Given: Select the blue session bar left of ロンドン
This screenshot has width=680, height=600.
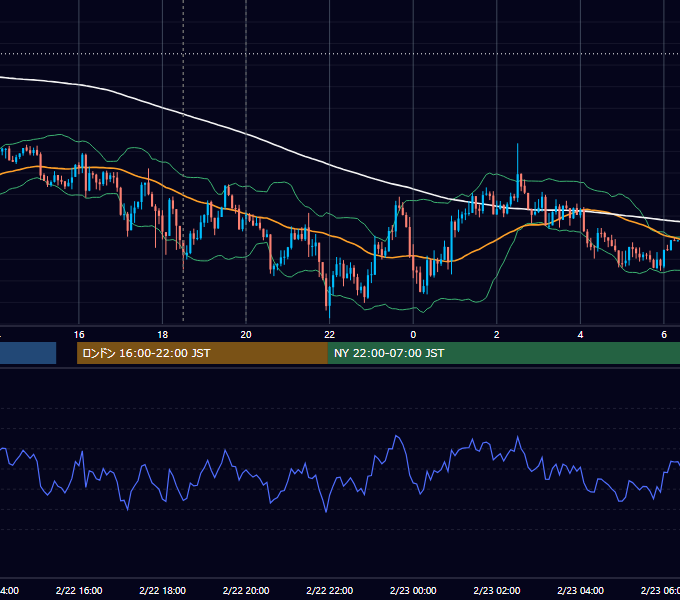Looking at the screenshot, I should pyautogui.click(x=28, y=353).
